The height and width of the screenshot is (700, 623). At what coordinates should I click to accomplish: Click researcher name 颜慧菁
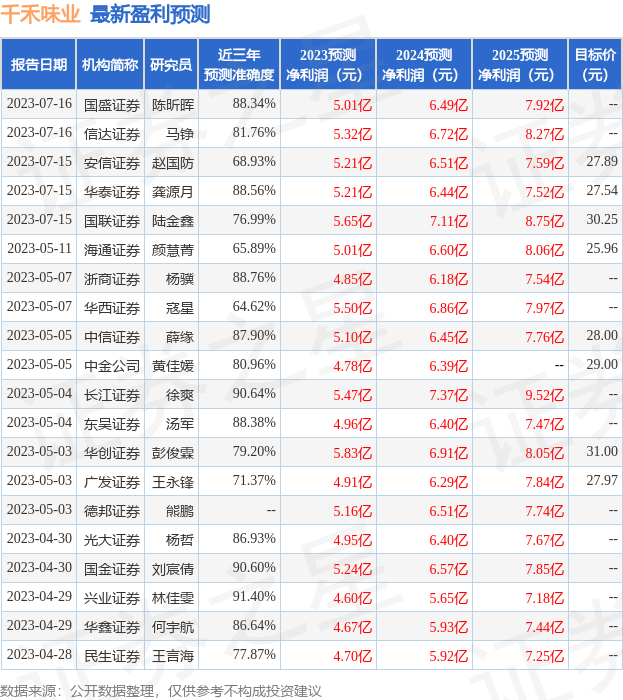[173, 250]
